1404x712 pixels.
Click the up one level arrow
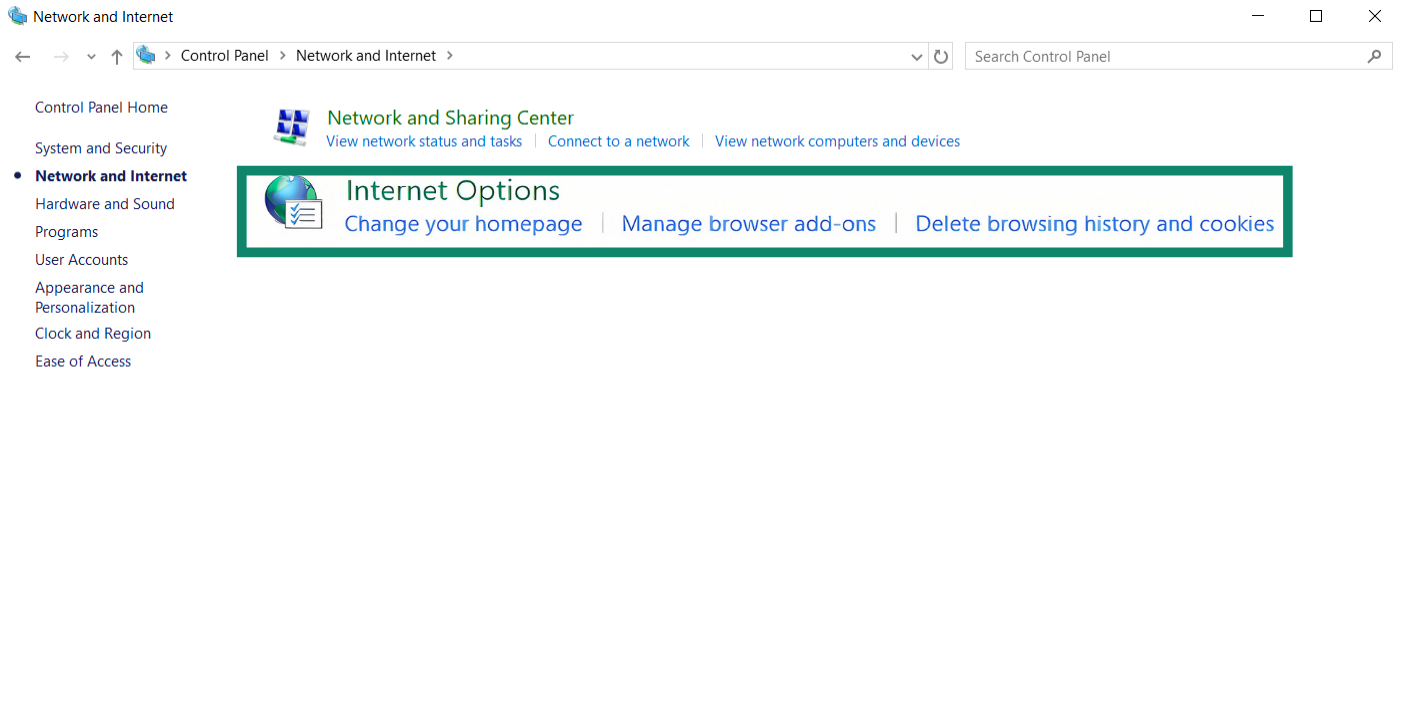(x=116, y=56)
